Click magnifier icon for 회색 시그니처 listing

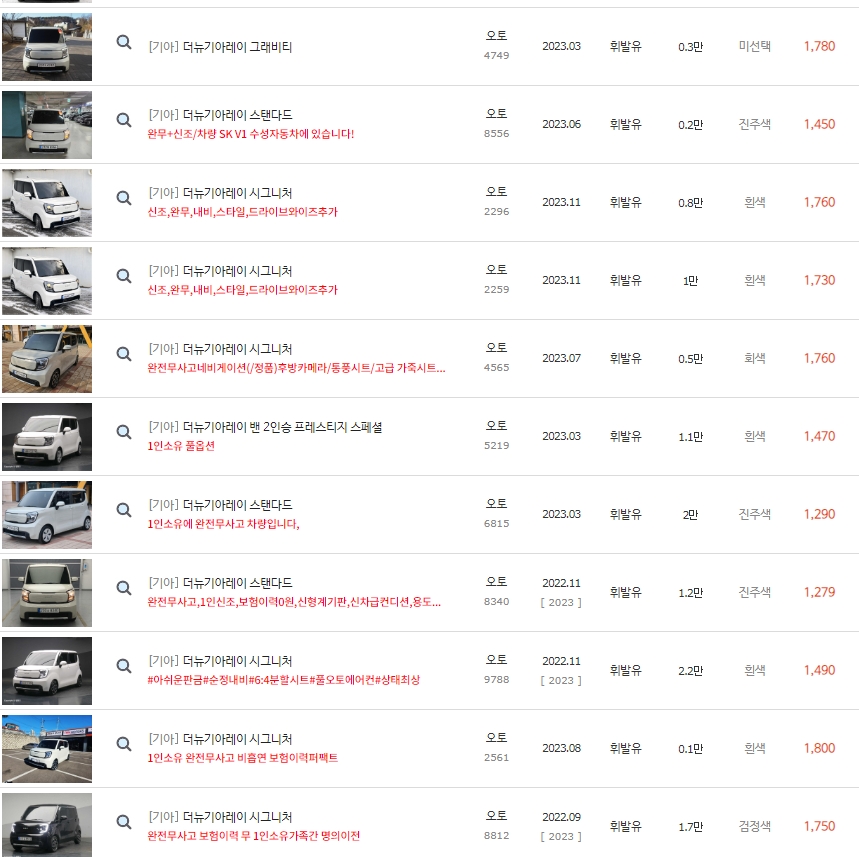coord(124,354)
